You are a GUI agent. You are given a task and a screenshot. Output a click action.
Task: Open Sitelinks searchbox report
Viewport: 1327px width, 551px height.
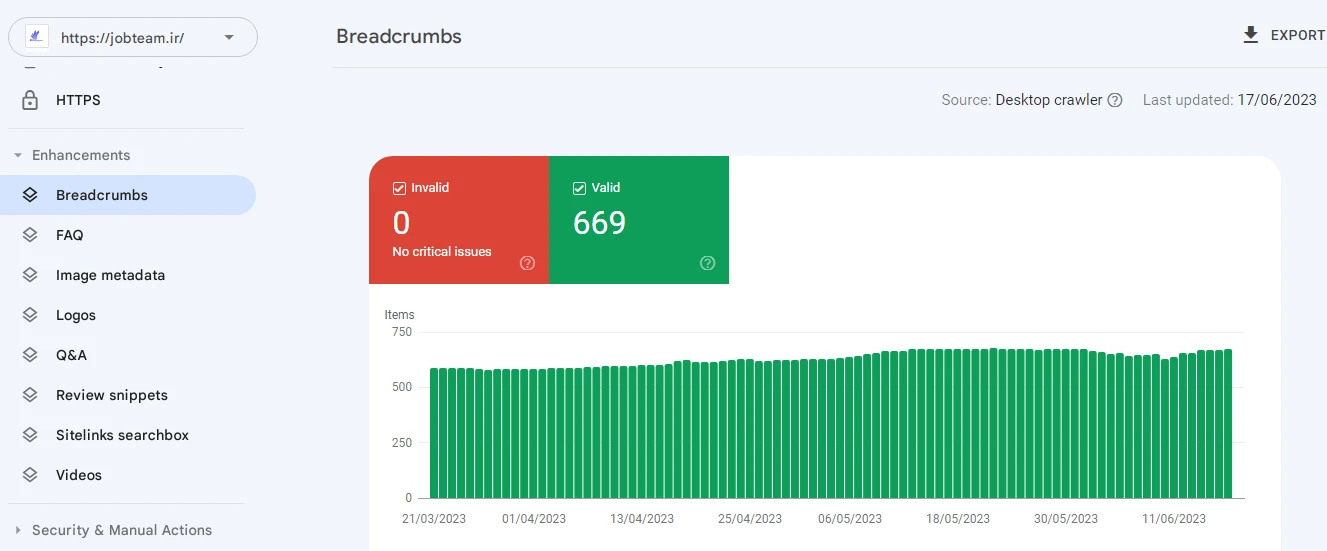pyautogui.click(x=122, y=435)
